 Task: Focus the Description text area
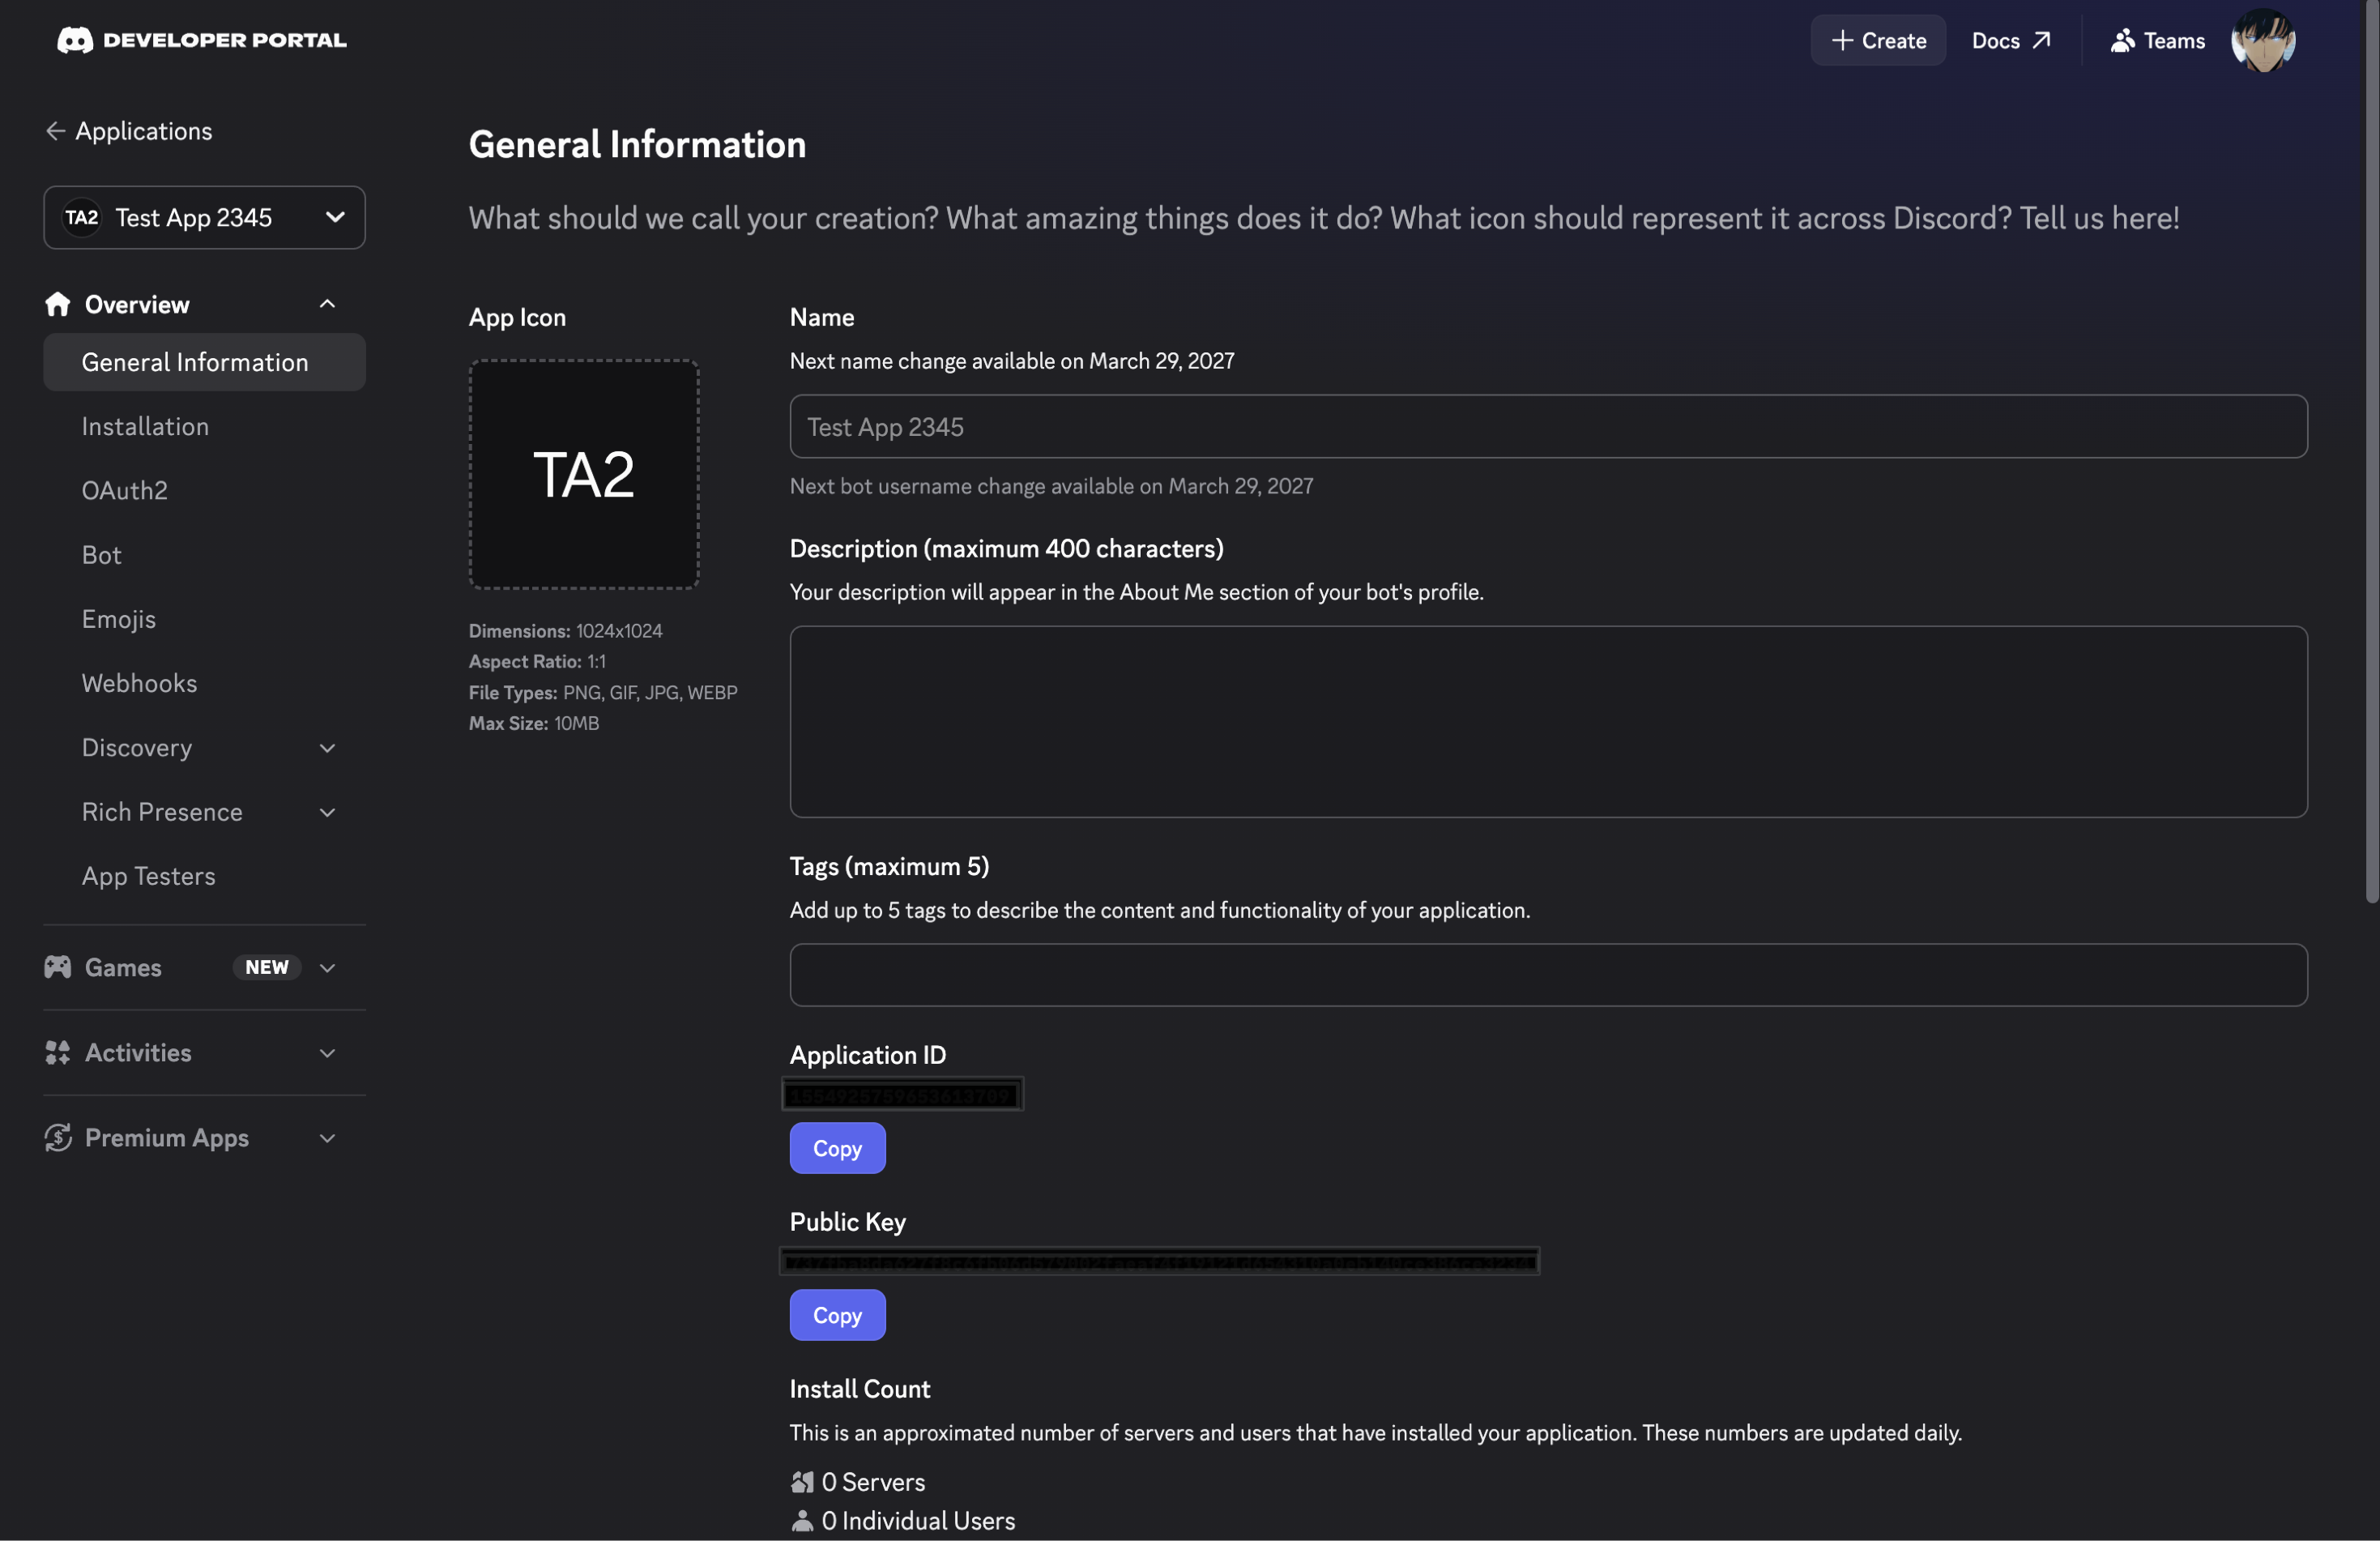click(x=1548, y=721)
